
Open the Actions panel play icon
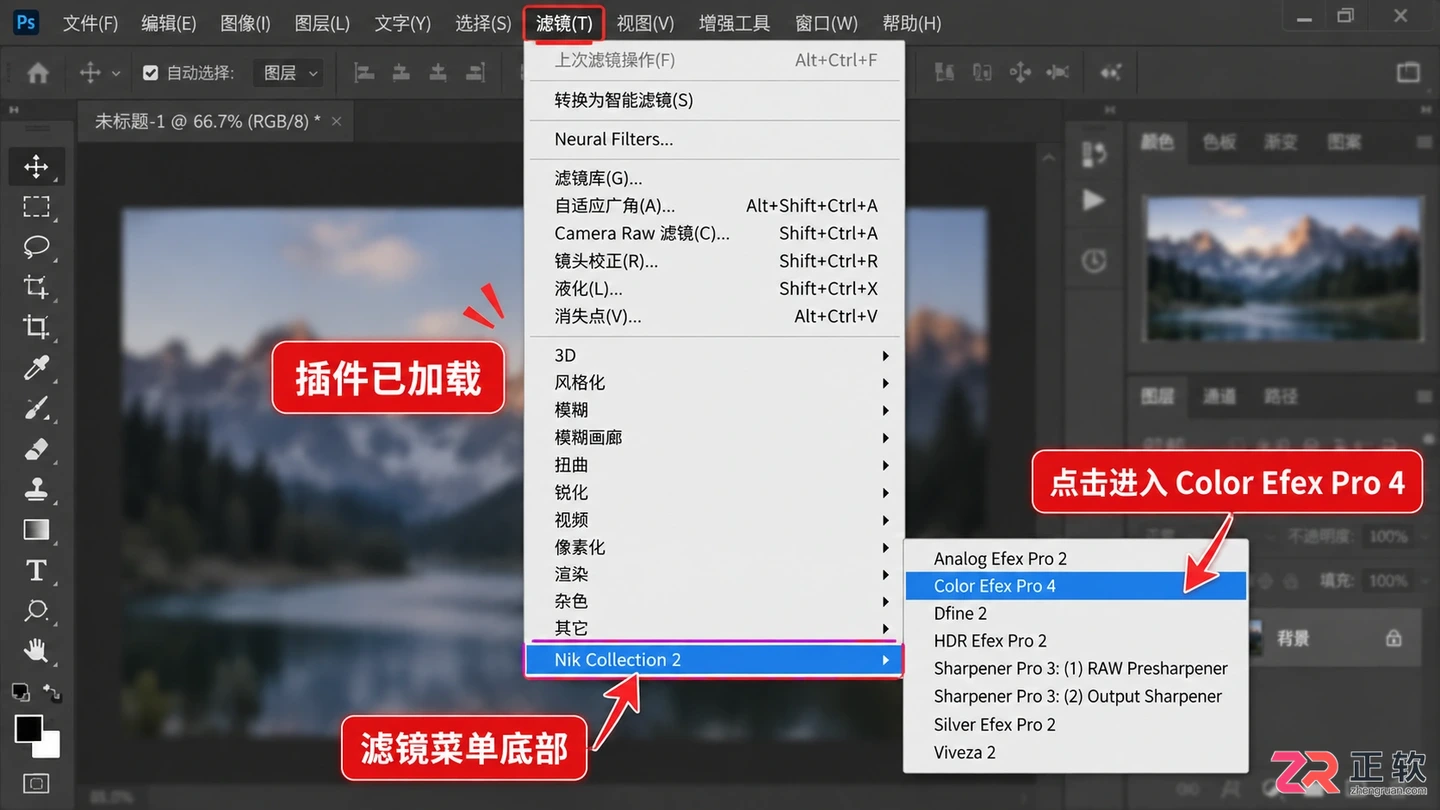(x=1094, y=200)
